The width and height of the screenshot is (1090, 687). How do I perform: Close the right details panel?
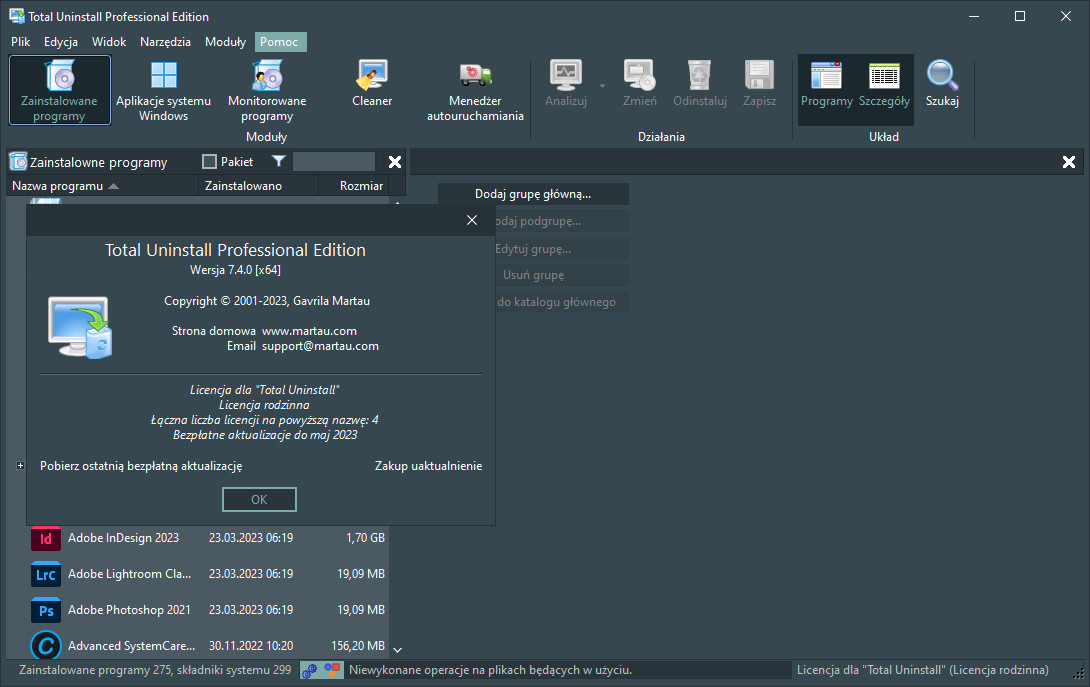(1069, 162)
